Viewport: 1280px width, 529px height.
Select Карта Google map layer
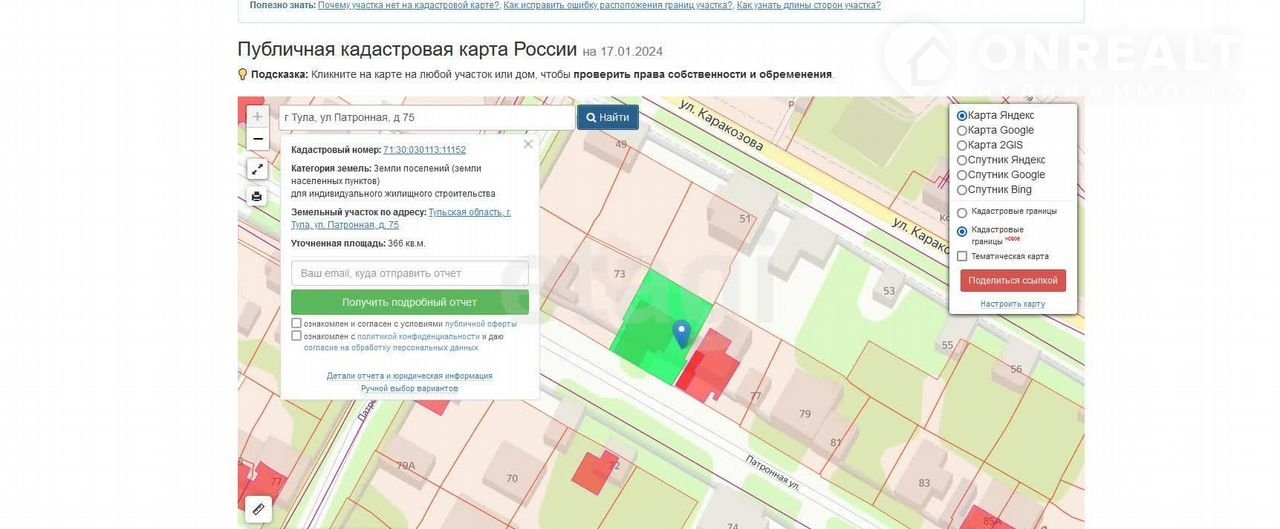click(x=962, y=130)
